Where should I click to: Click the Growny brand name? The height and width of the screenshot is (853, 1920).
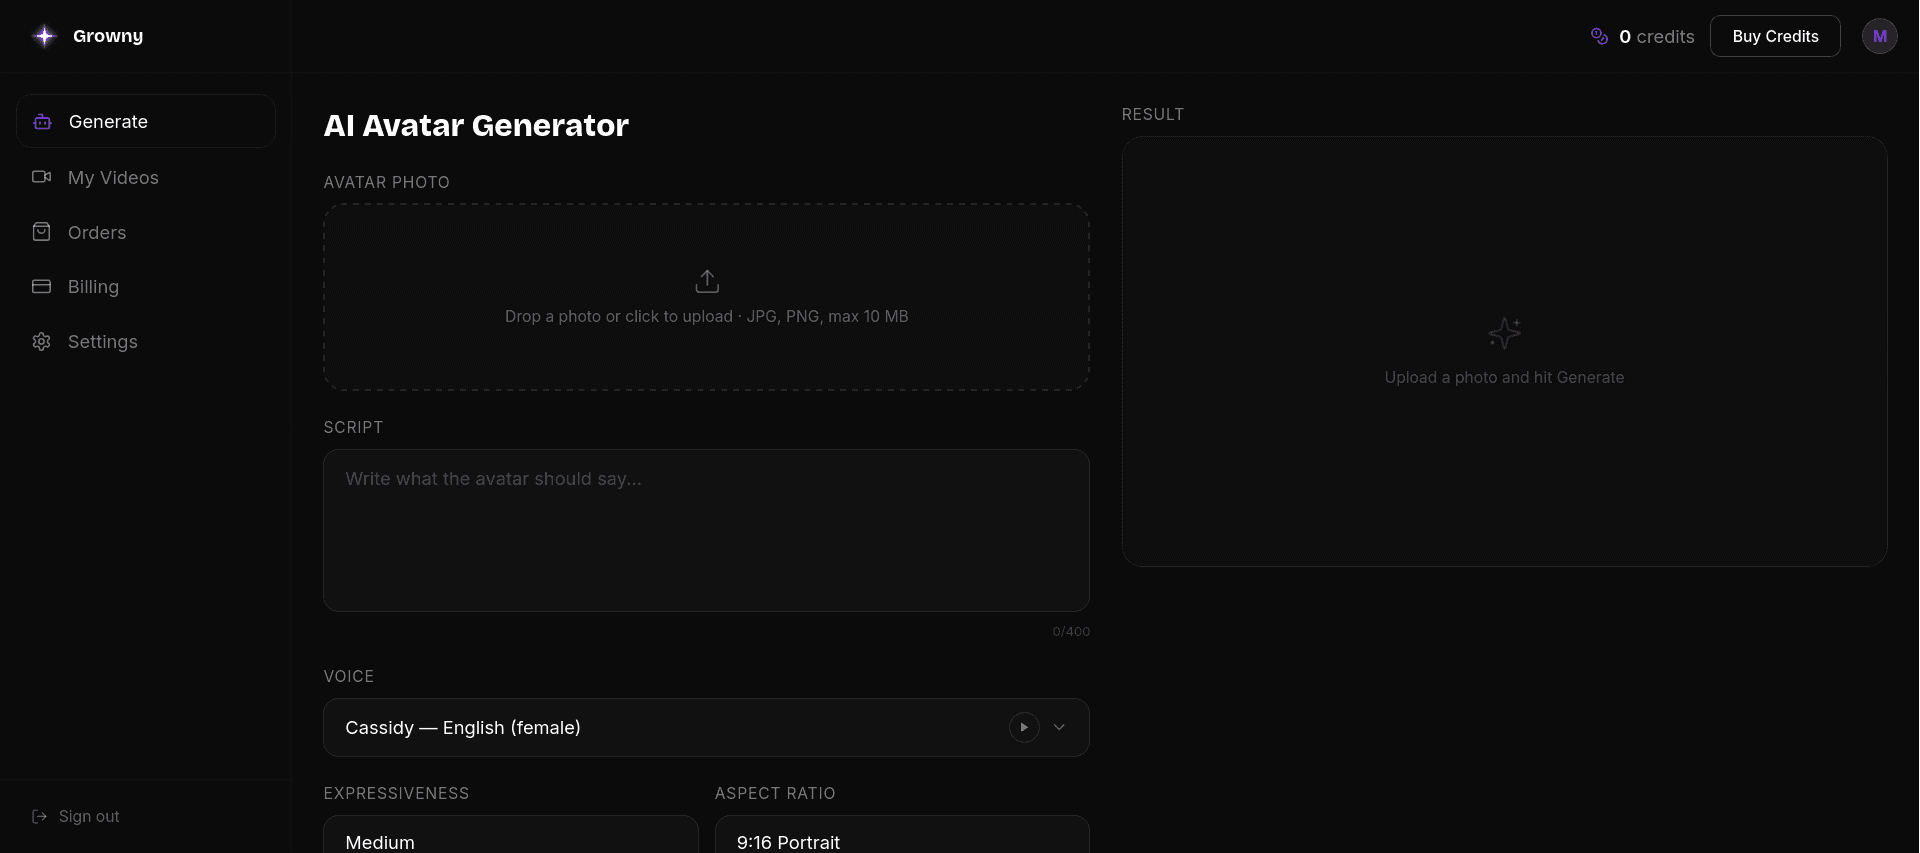tap(108, 36)
